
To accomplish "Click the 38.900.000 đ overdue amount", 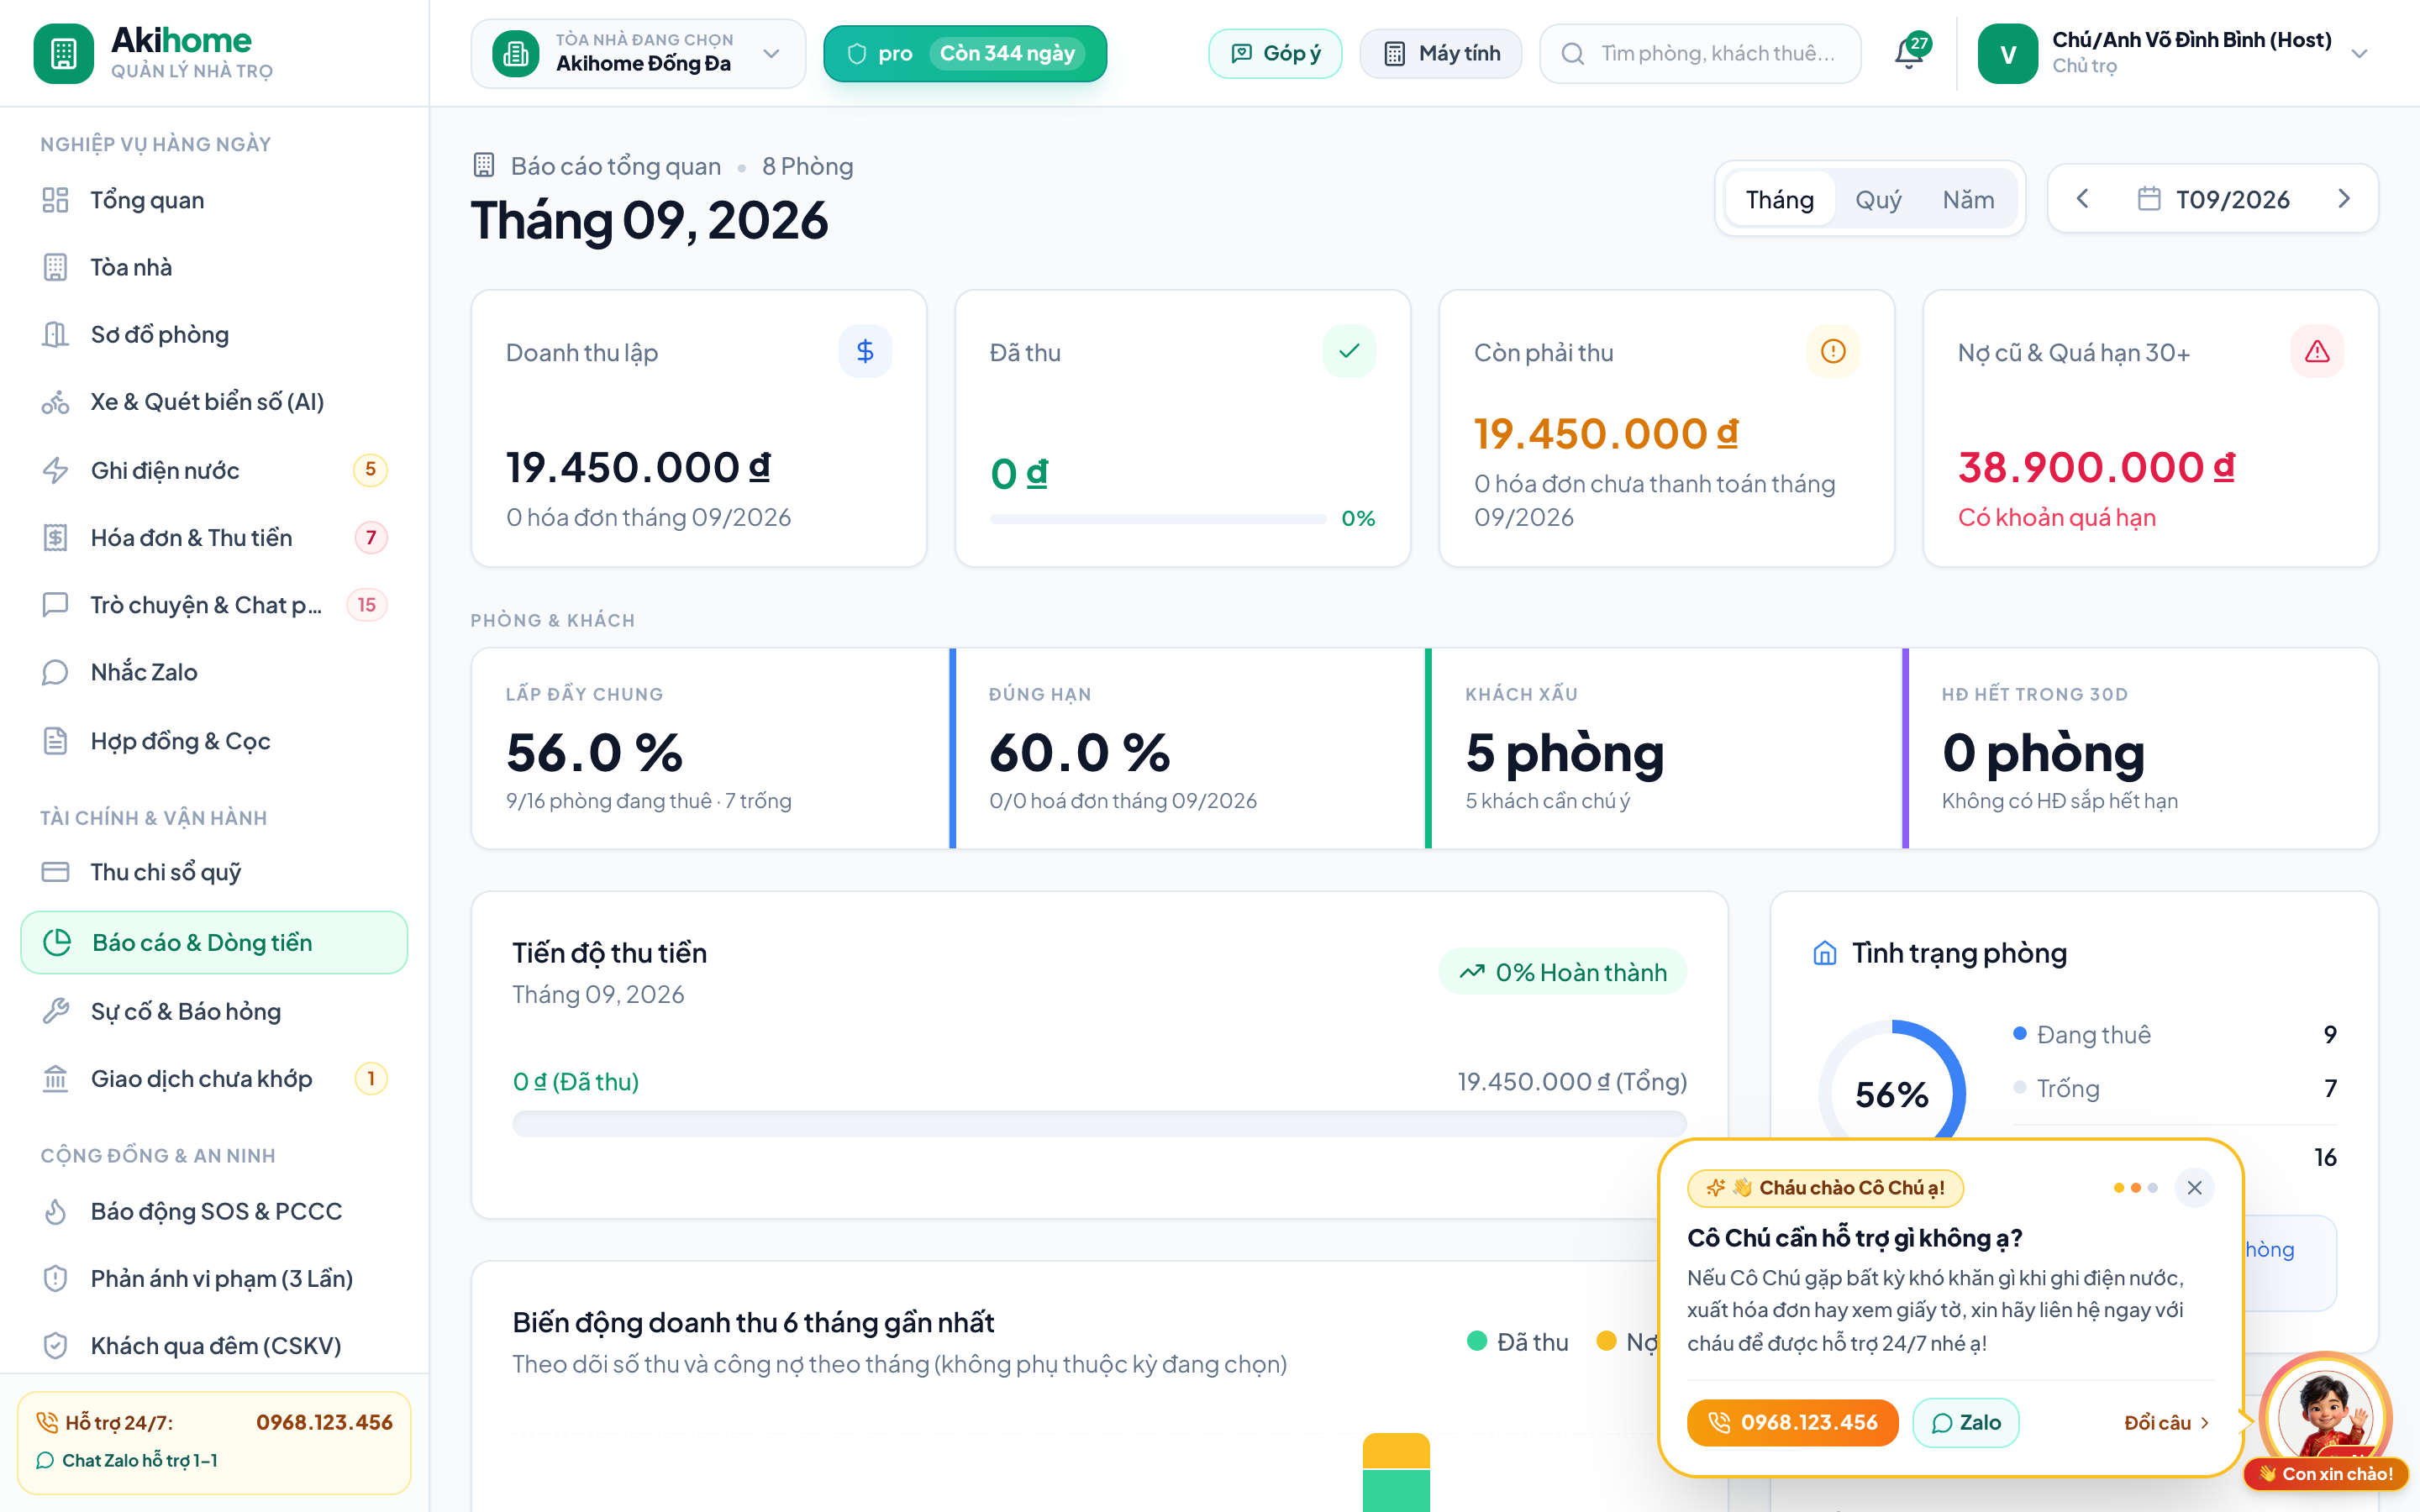I will [x=2096, y=467].
